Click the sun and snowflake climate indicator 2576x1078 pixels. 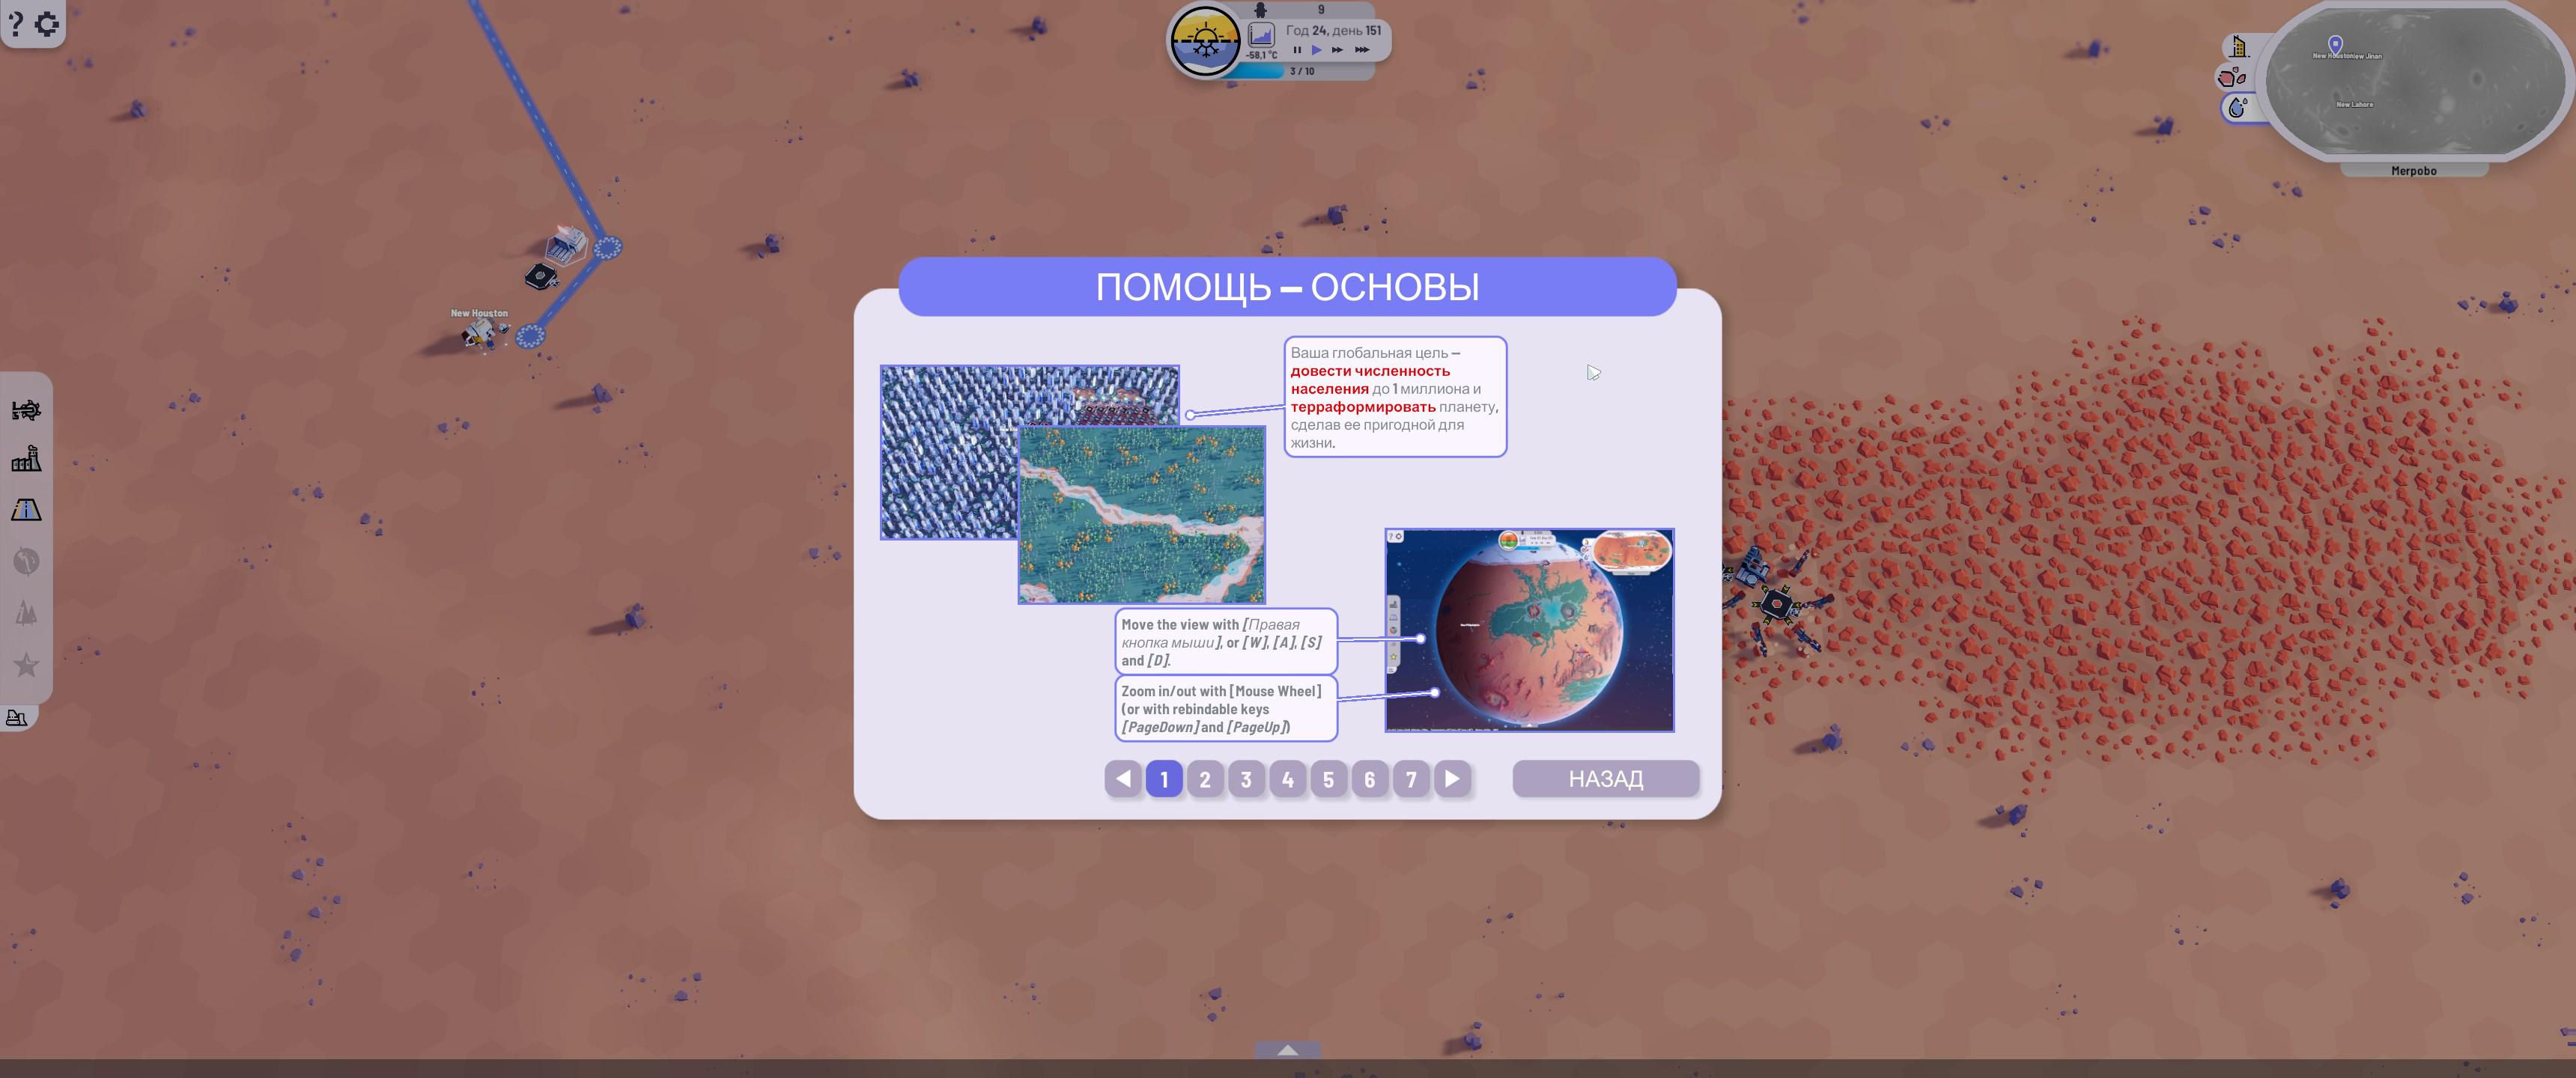click(x=1205, y=41)
